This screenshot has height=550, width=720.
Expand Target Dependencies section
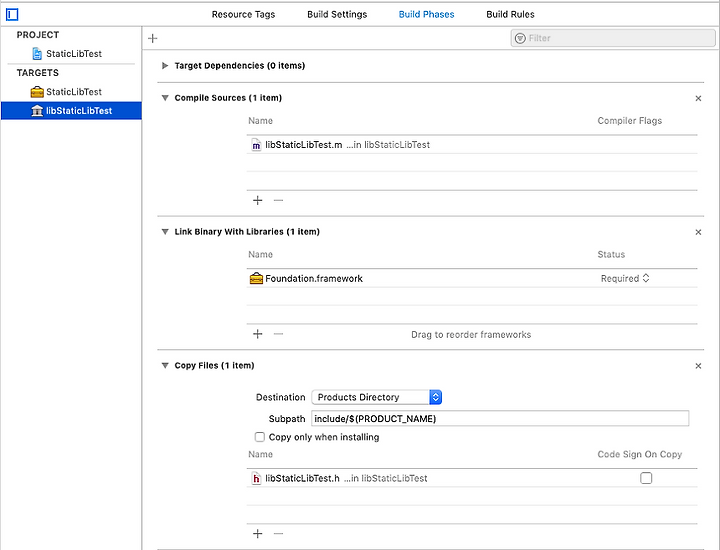[165, 66]
